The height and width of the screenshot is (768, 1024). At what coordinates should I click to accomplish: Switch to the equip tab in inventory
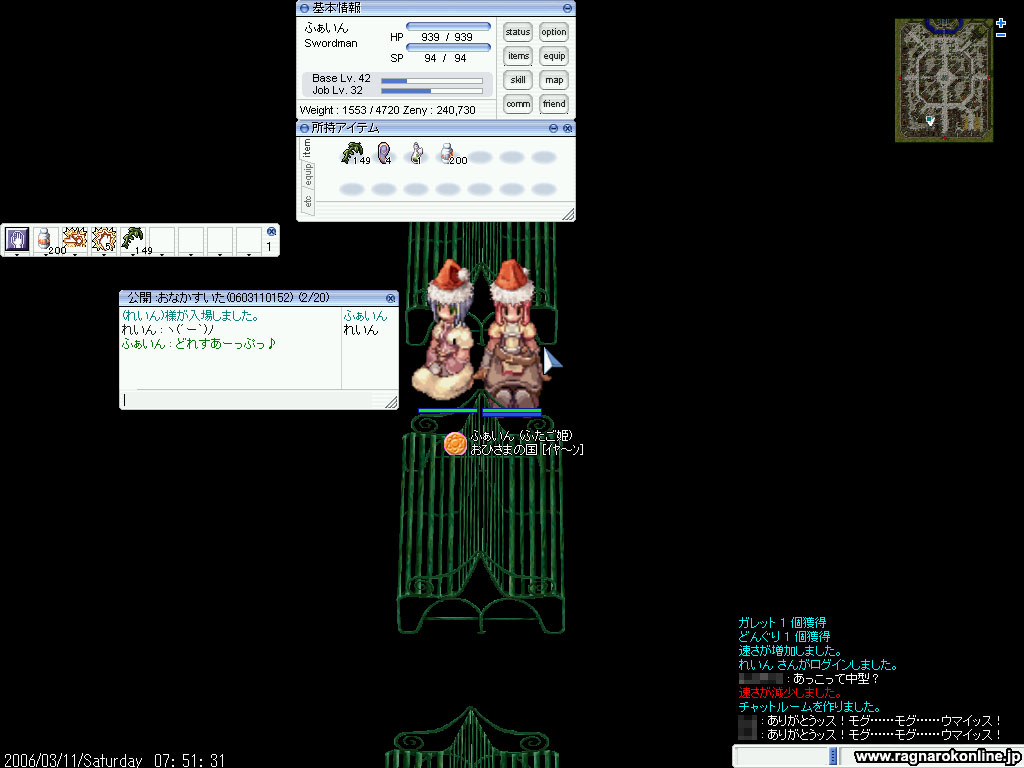coord(308,175)
